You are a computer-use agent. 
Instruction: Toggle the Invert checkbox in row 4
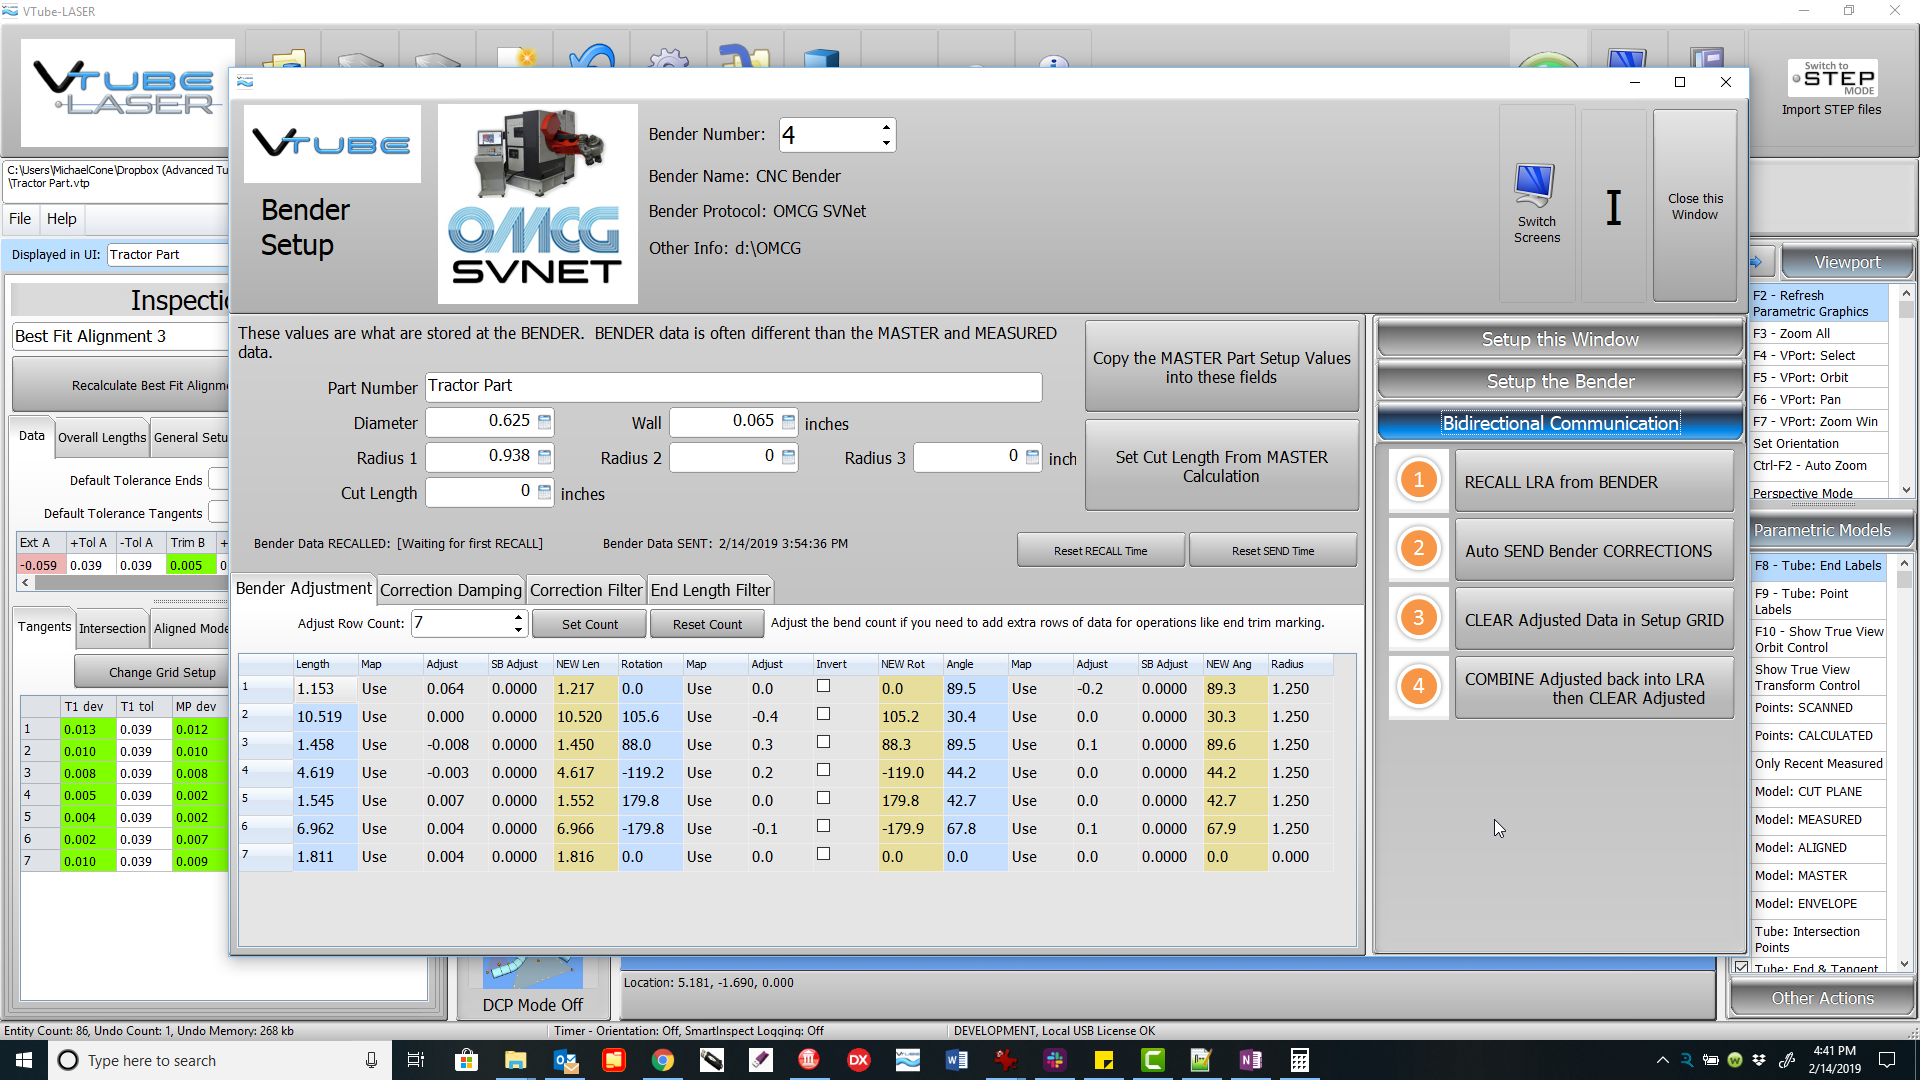(x=823, y=770)
